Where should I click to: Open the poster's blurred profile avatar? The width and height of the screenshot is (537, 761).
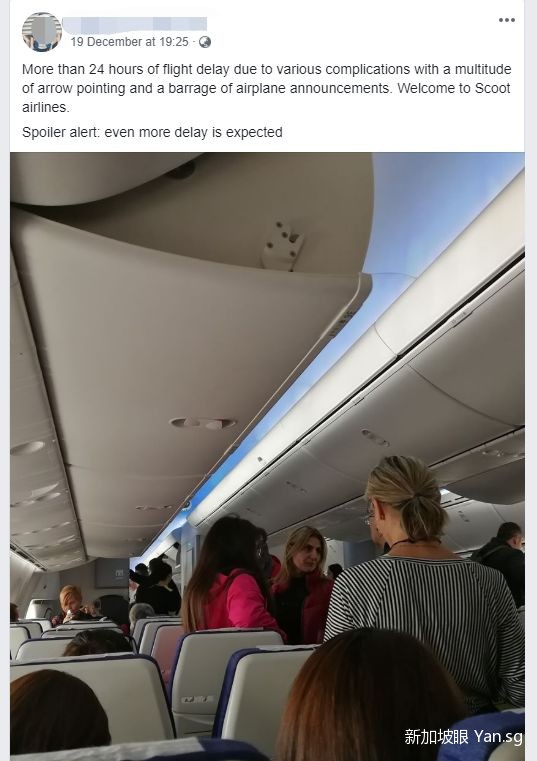(42, 32)
